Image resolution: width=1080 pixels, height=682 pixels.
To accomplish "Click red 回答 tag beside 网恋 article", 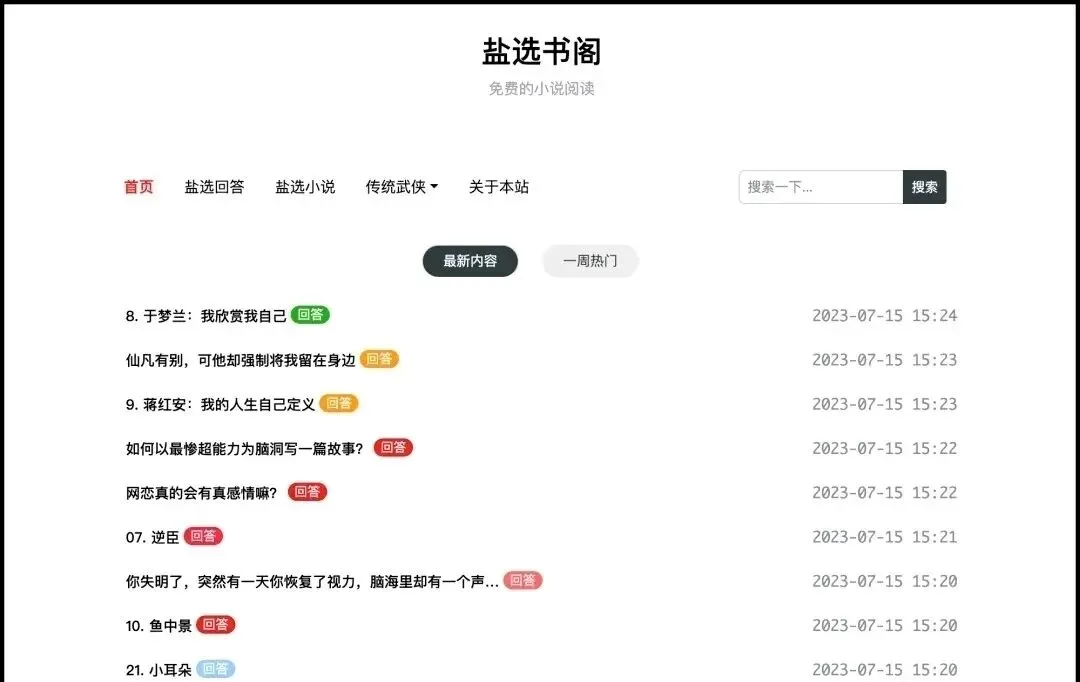I will [x=307, y=492].
